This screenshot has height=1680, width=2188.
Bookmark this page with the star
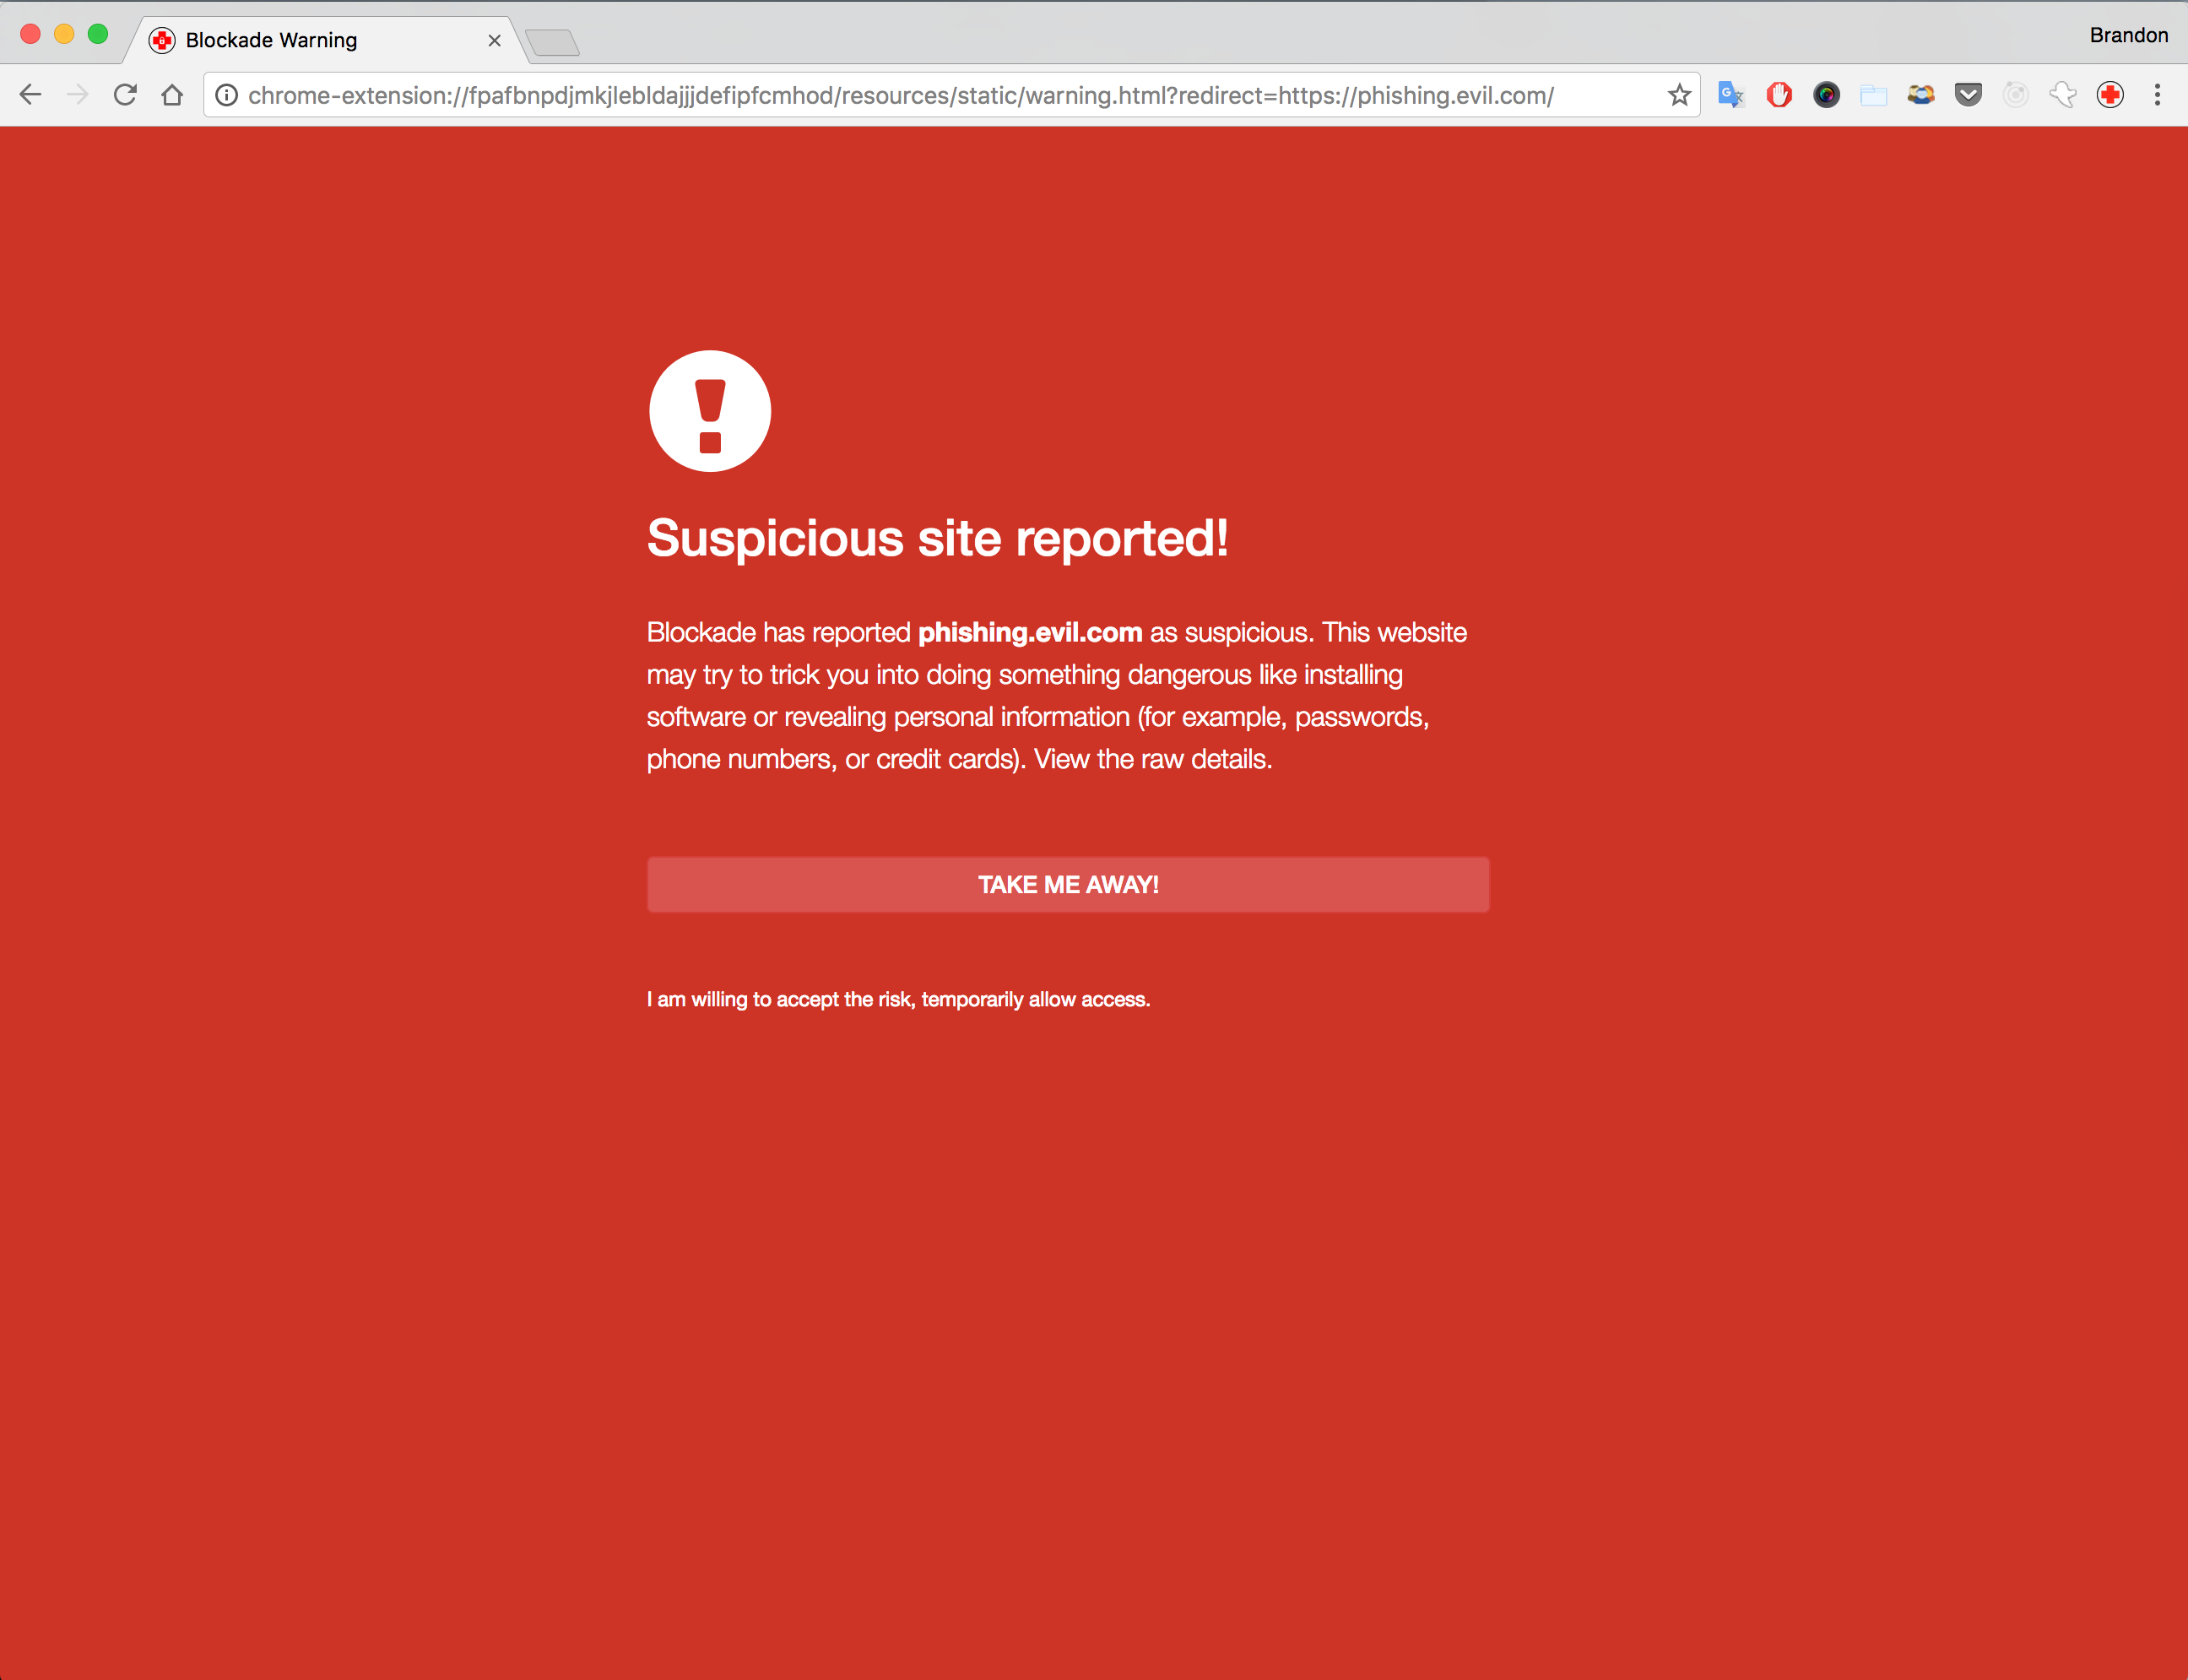click(x=1679, y=95)
